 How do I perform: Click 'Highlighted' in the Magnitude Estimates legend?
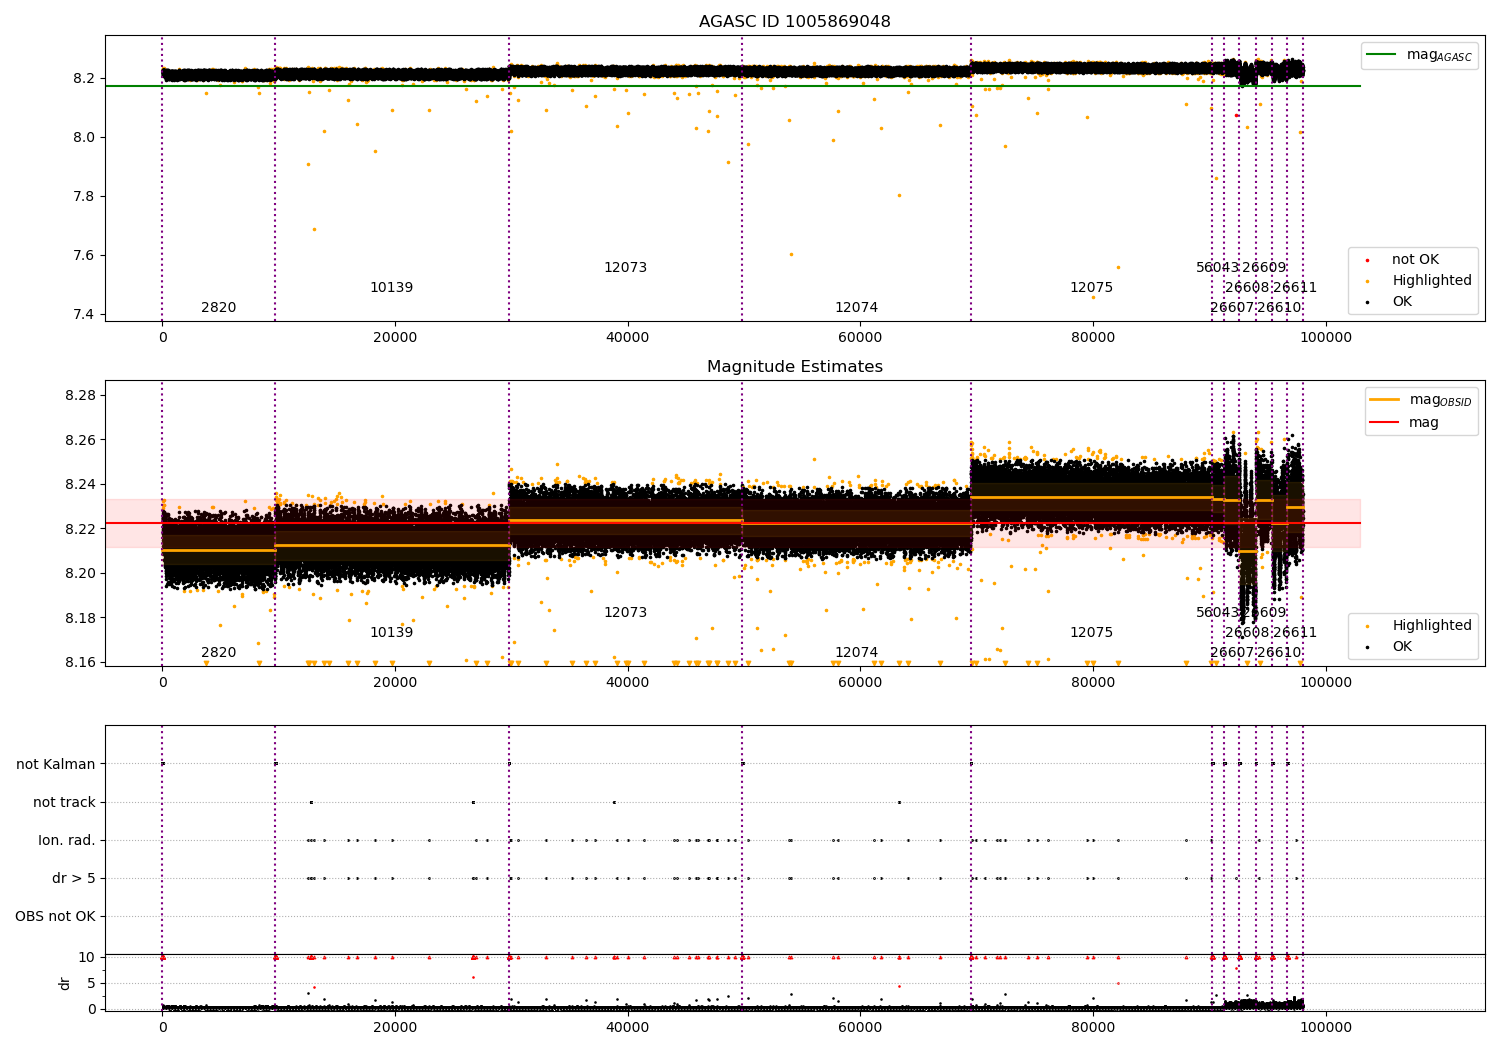(x=1431, y=626)
